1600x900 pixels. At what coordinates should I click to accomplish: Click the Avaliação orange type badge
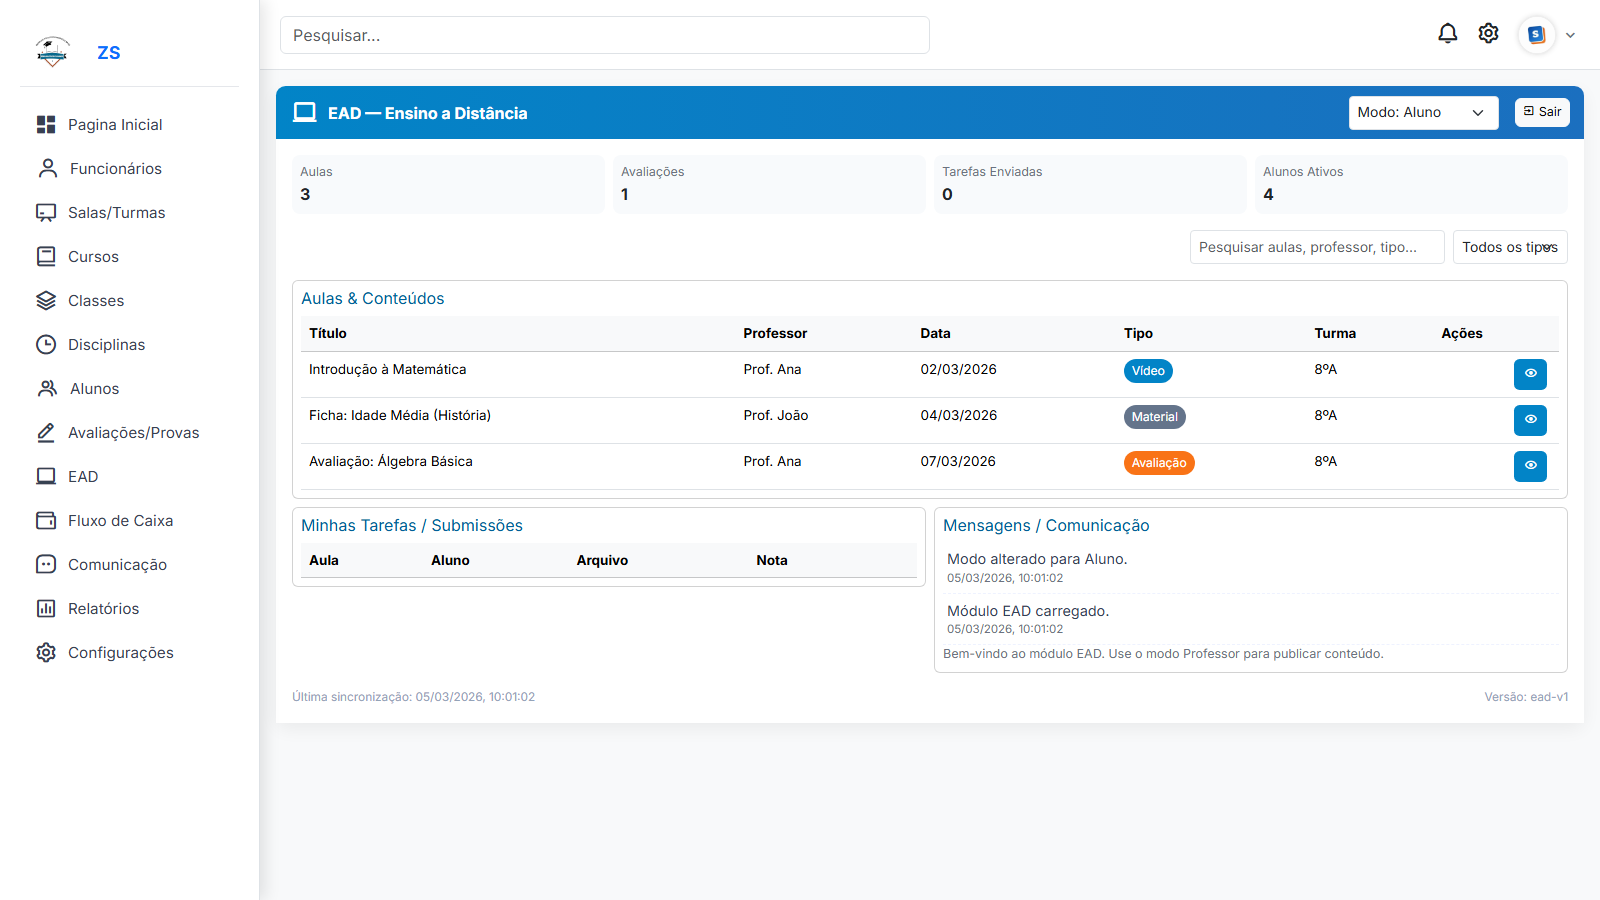point(1158,463)
